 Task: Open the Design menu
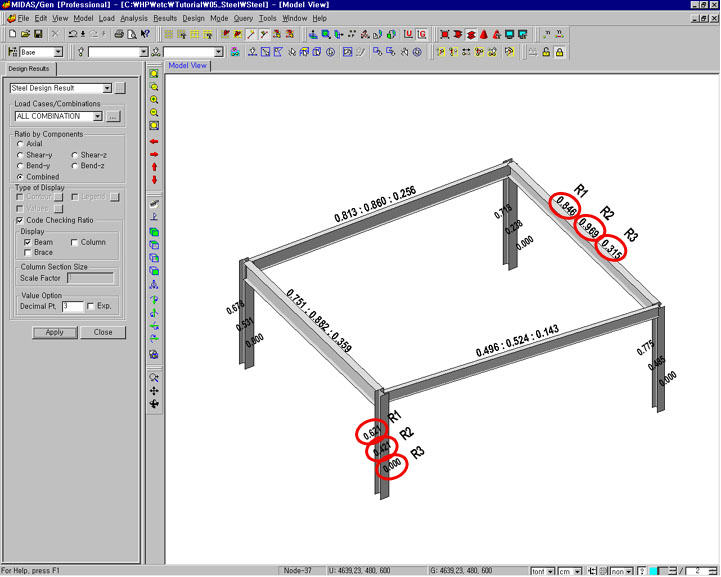tap(193, 18)
